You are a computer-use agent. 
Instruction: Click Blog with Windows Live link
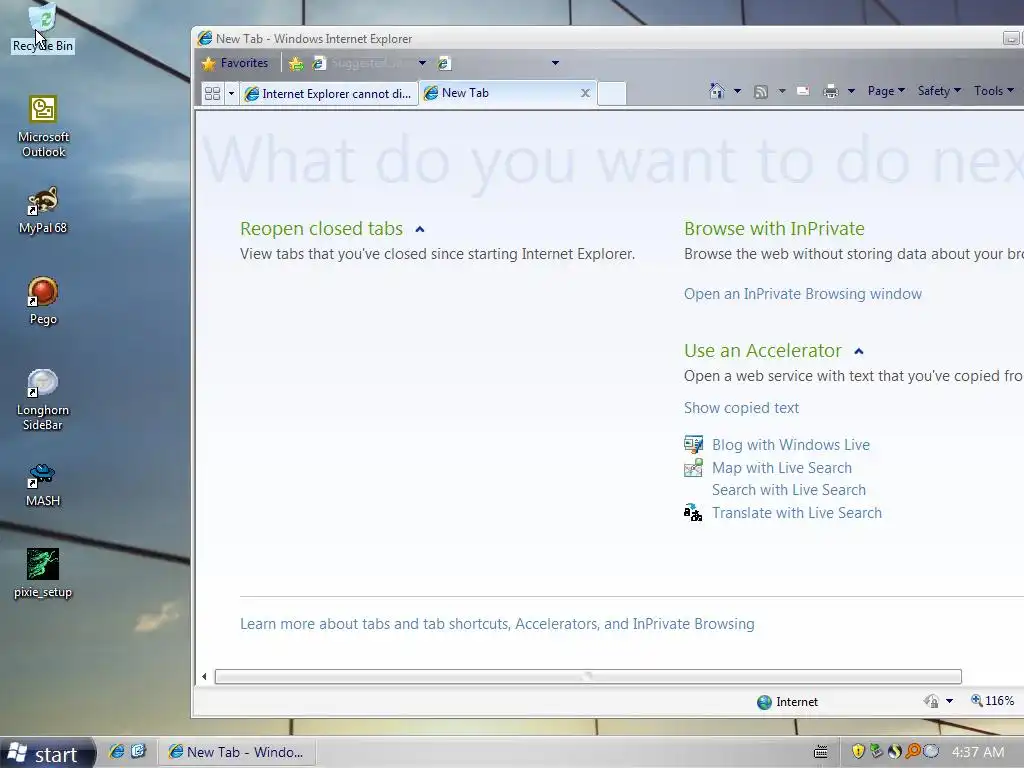click(x=791, y=445)
